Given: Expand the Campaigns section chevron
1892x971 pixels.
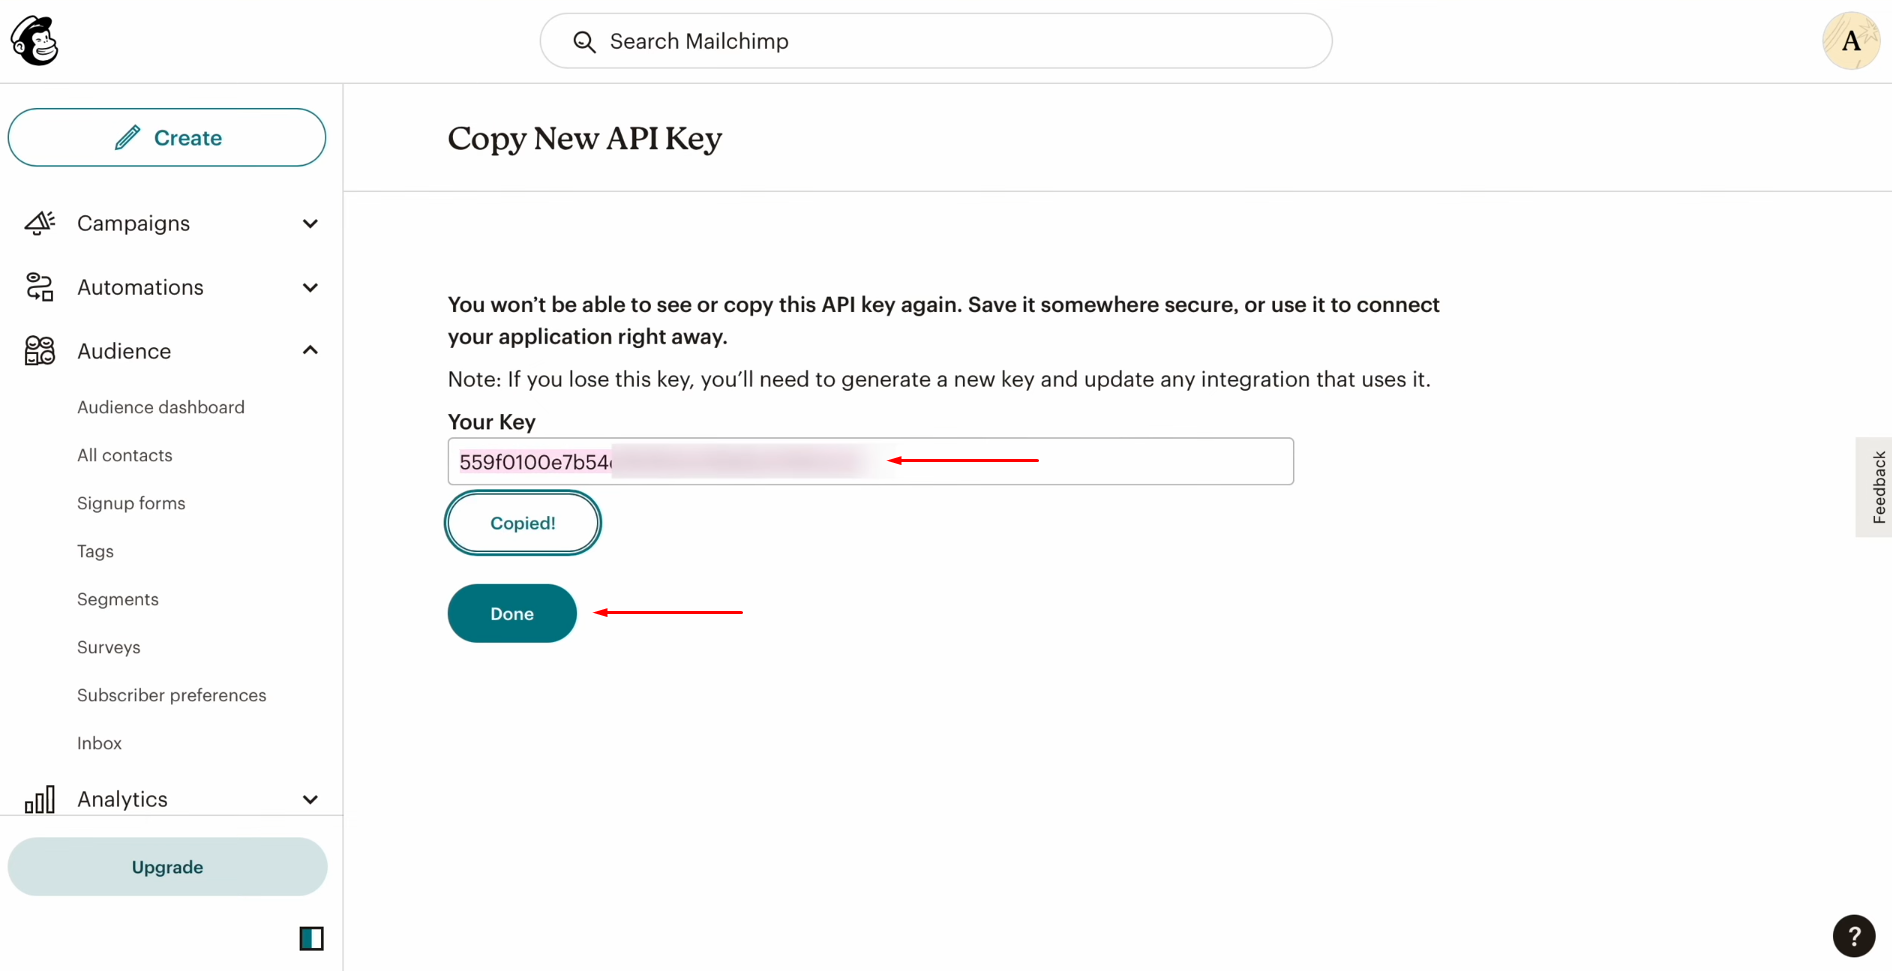Looking at the screenshot, I should coord(310,224).
